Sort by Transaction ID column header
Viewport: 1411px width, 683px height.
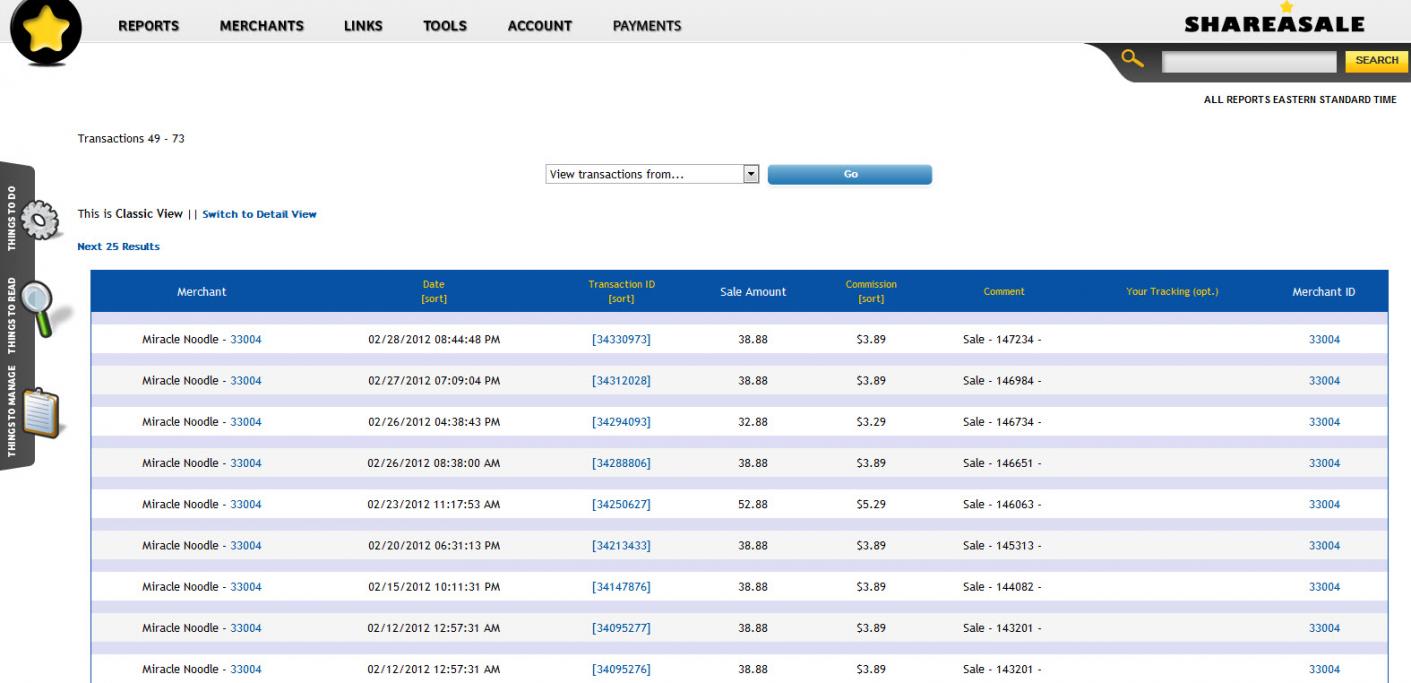click(x=621, y=291)
